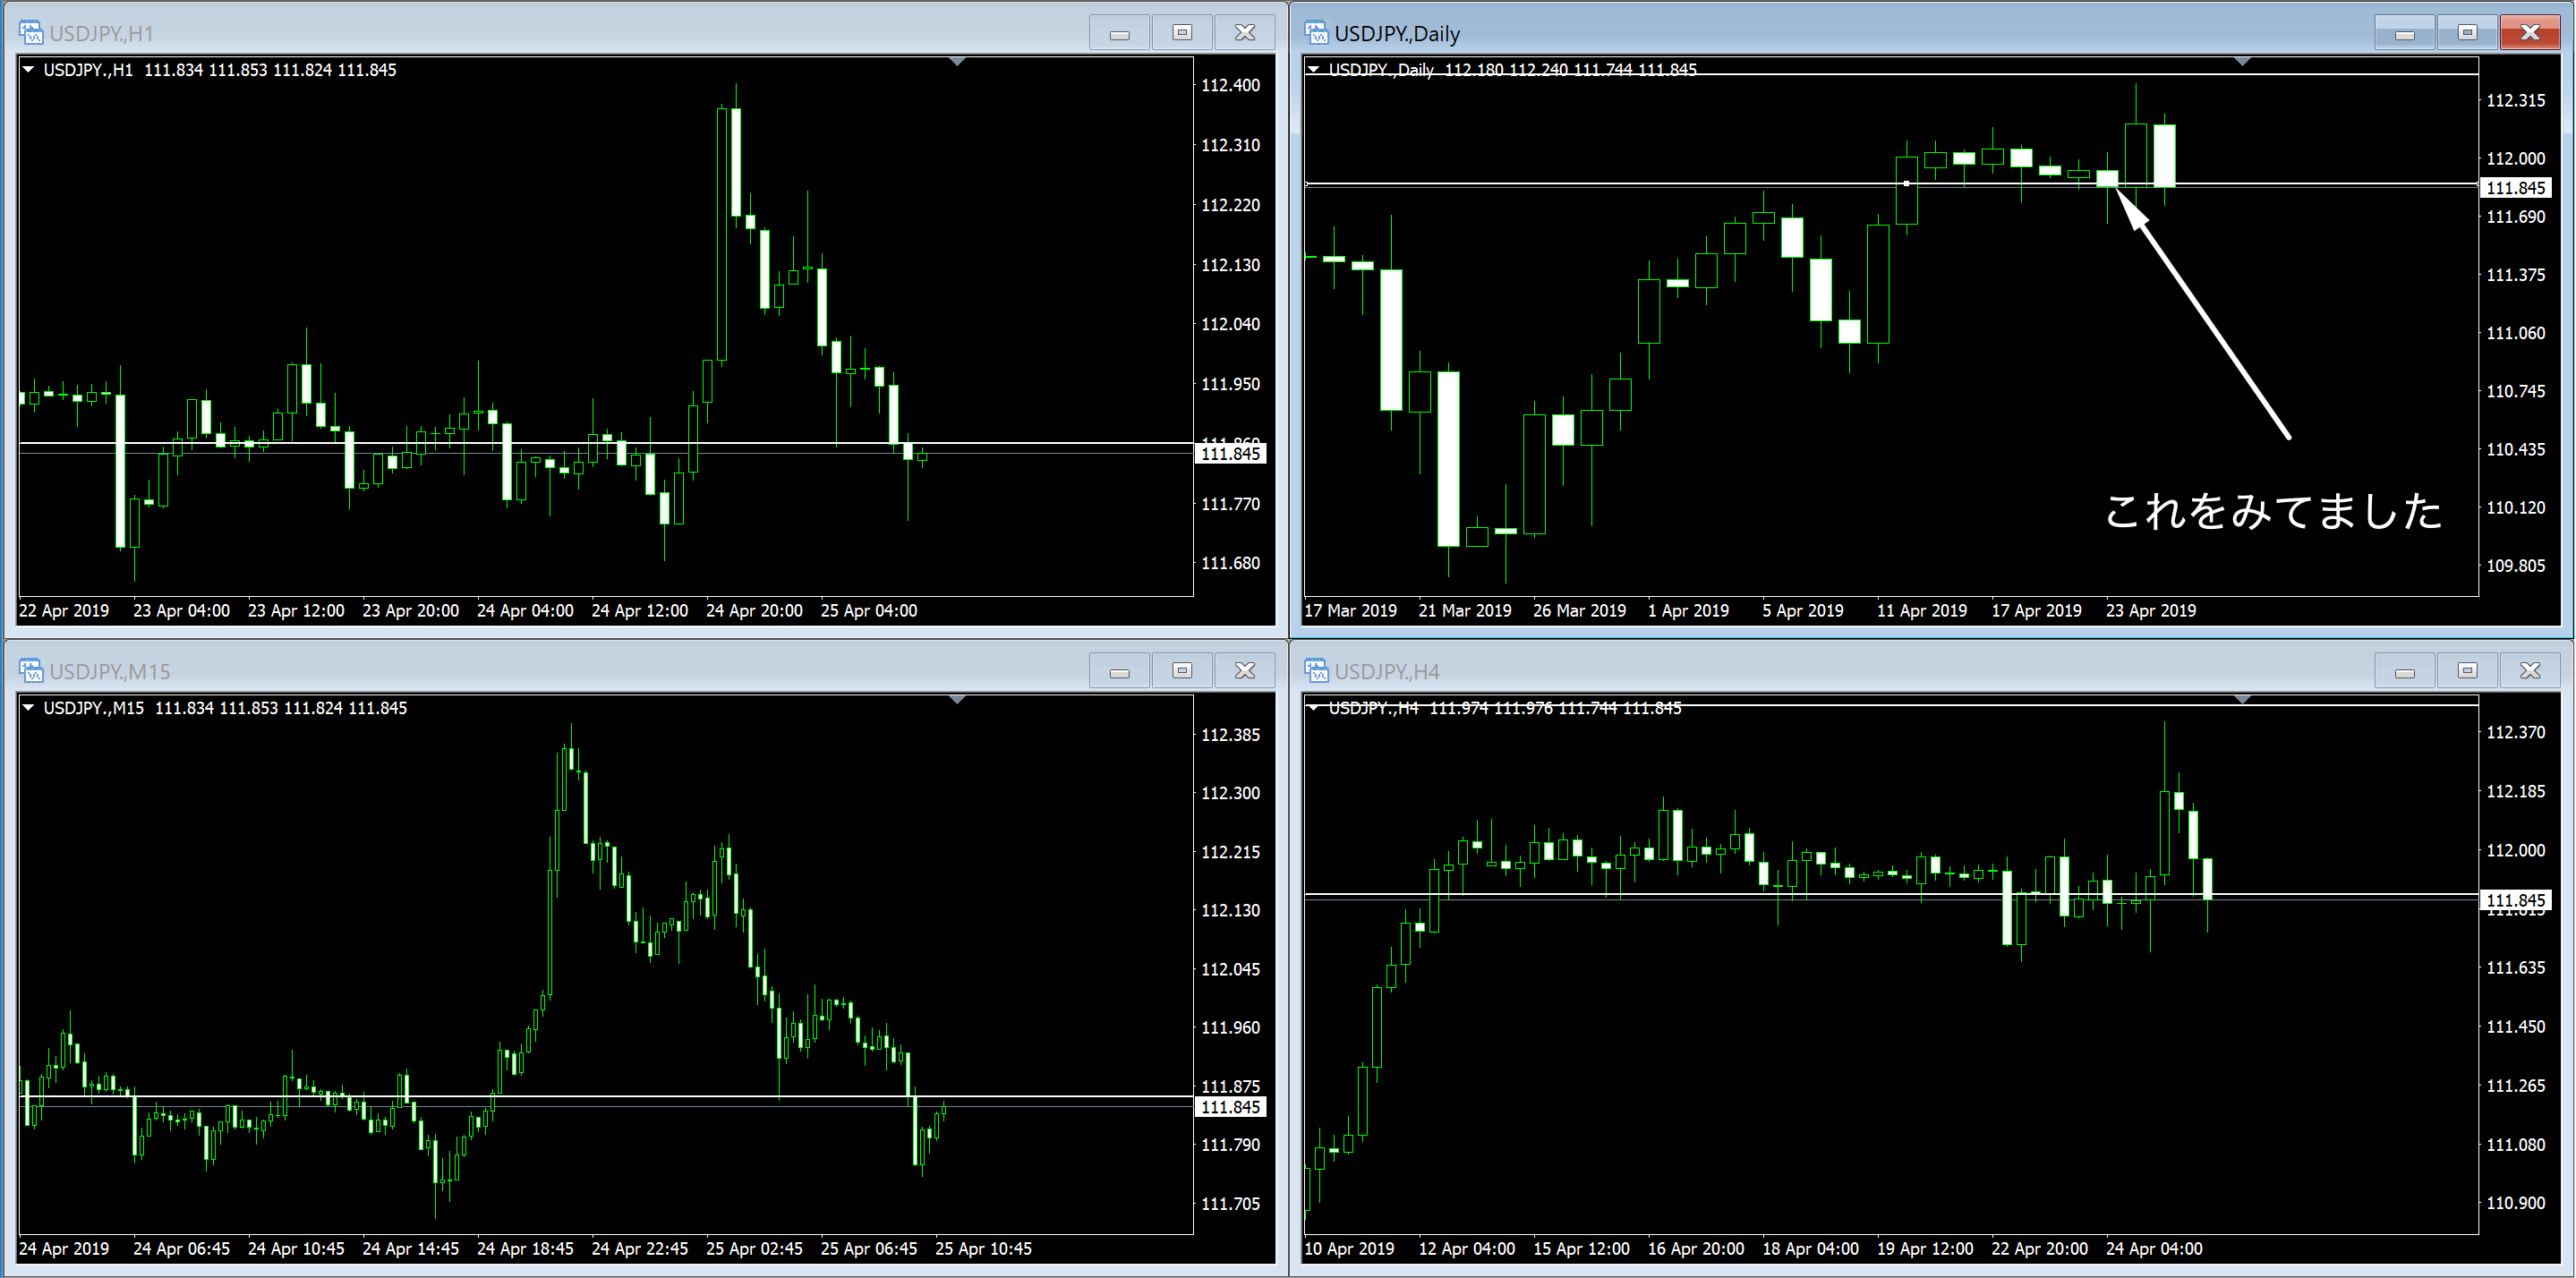The height and width of the screenshot is (1278, 2576).
Task: Click the USDJPY,M15 window chart icon
Action: 31,671
